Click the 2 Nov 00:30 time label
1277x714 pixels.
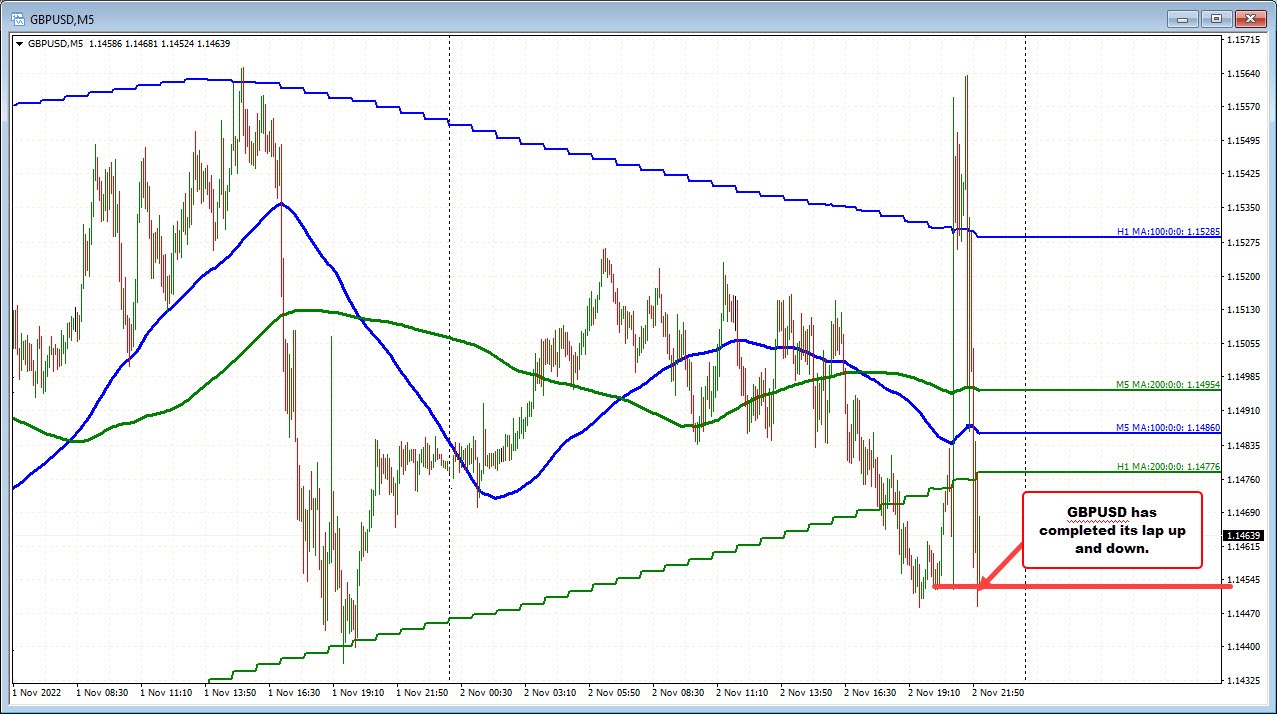(487, 691)
